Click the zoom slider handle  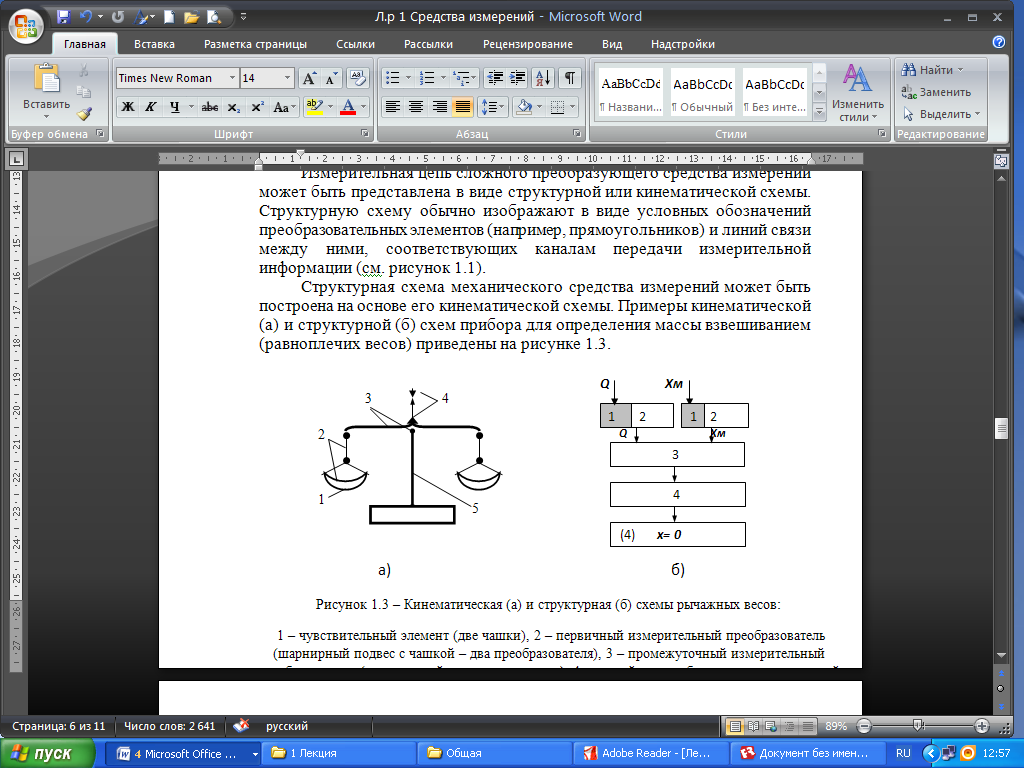918,726
